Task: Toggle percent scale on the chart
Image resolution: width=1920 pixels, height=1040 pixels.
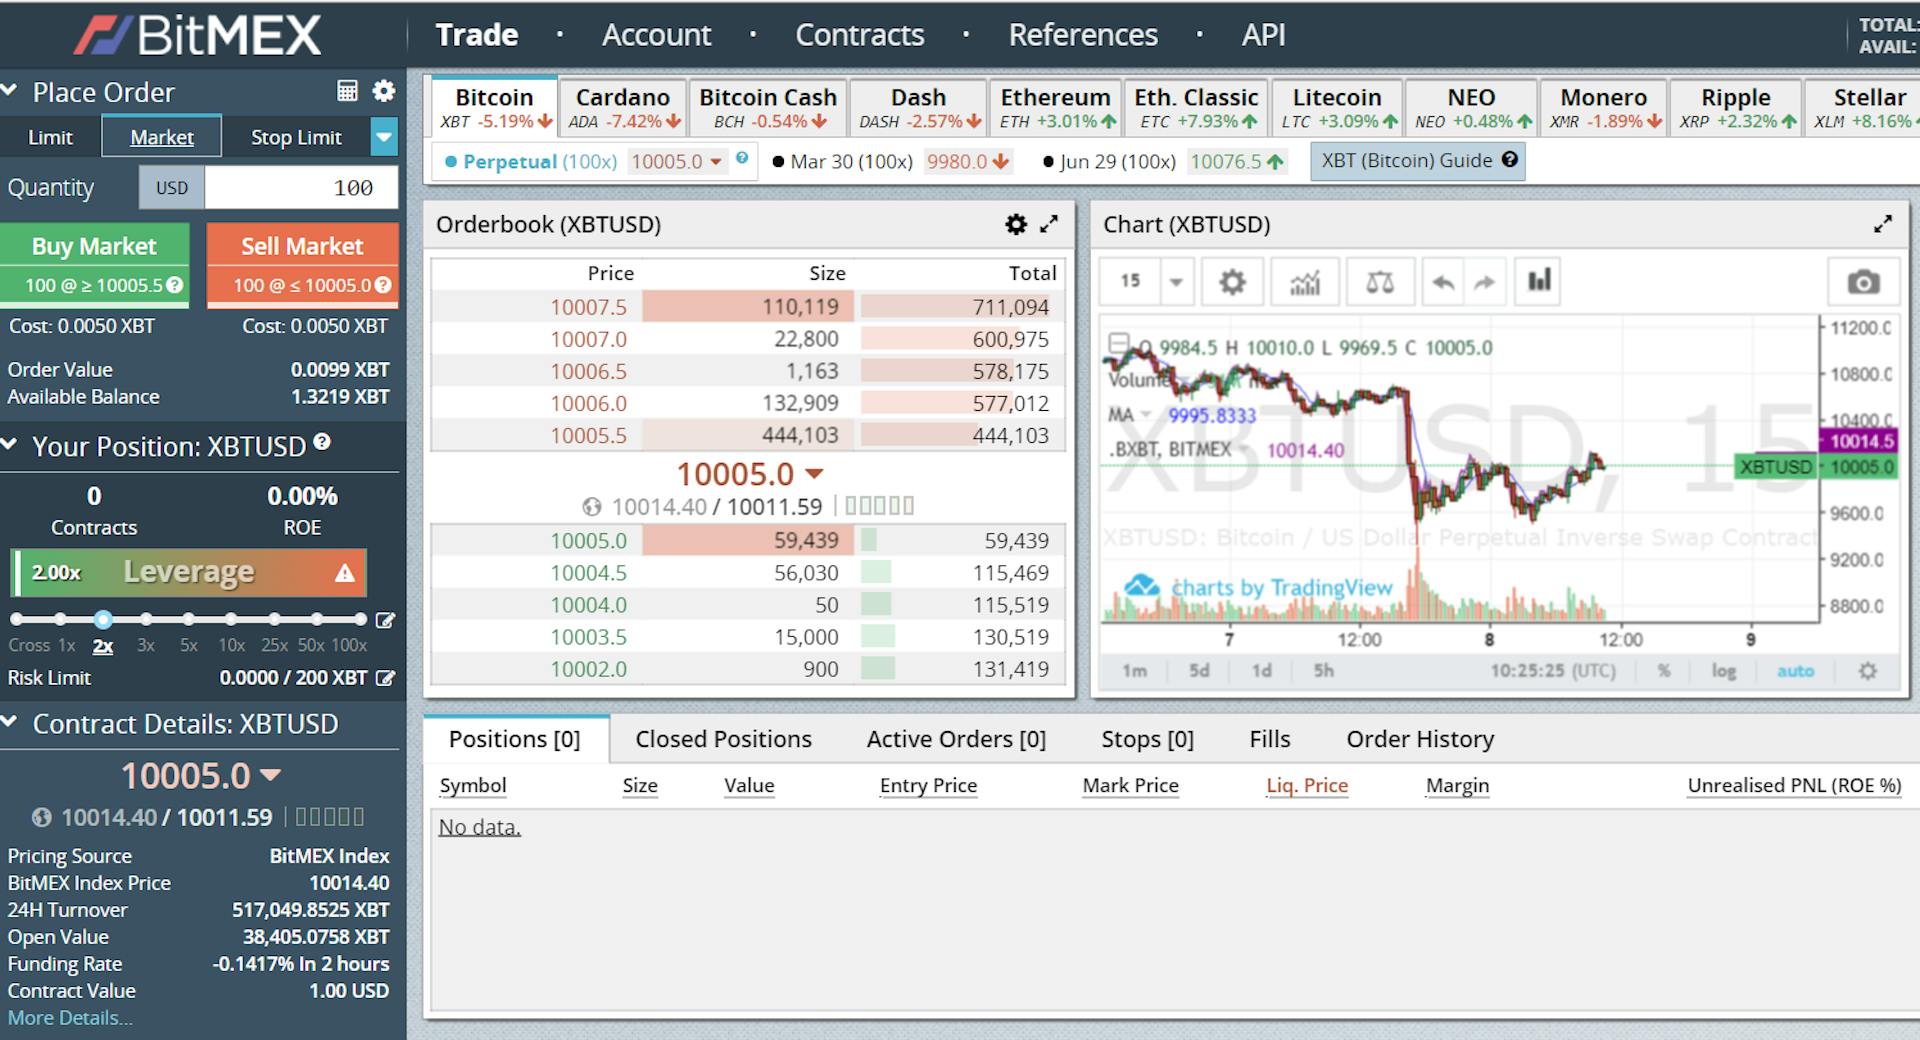Action: 1664,671
